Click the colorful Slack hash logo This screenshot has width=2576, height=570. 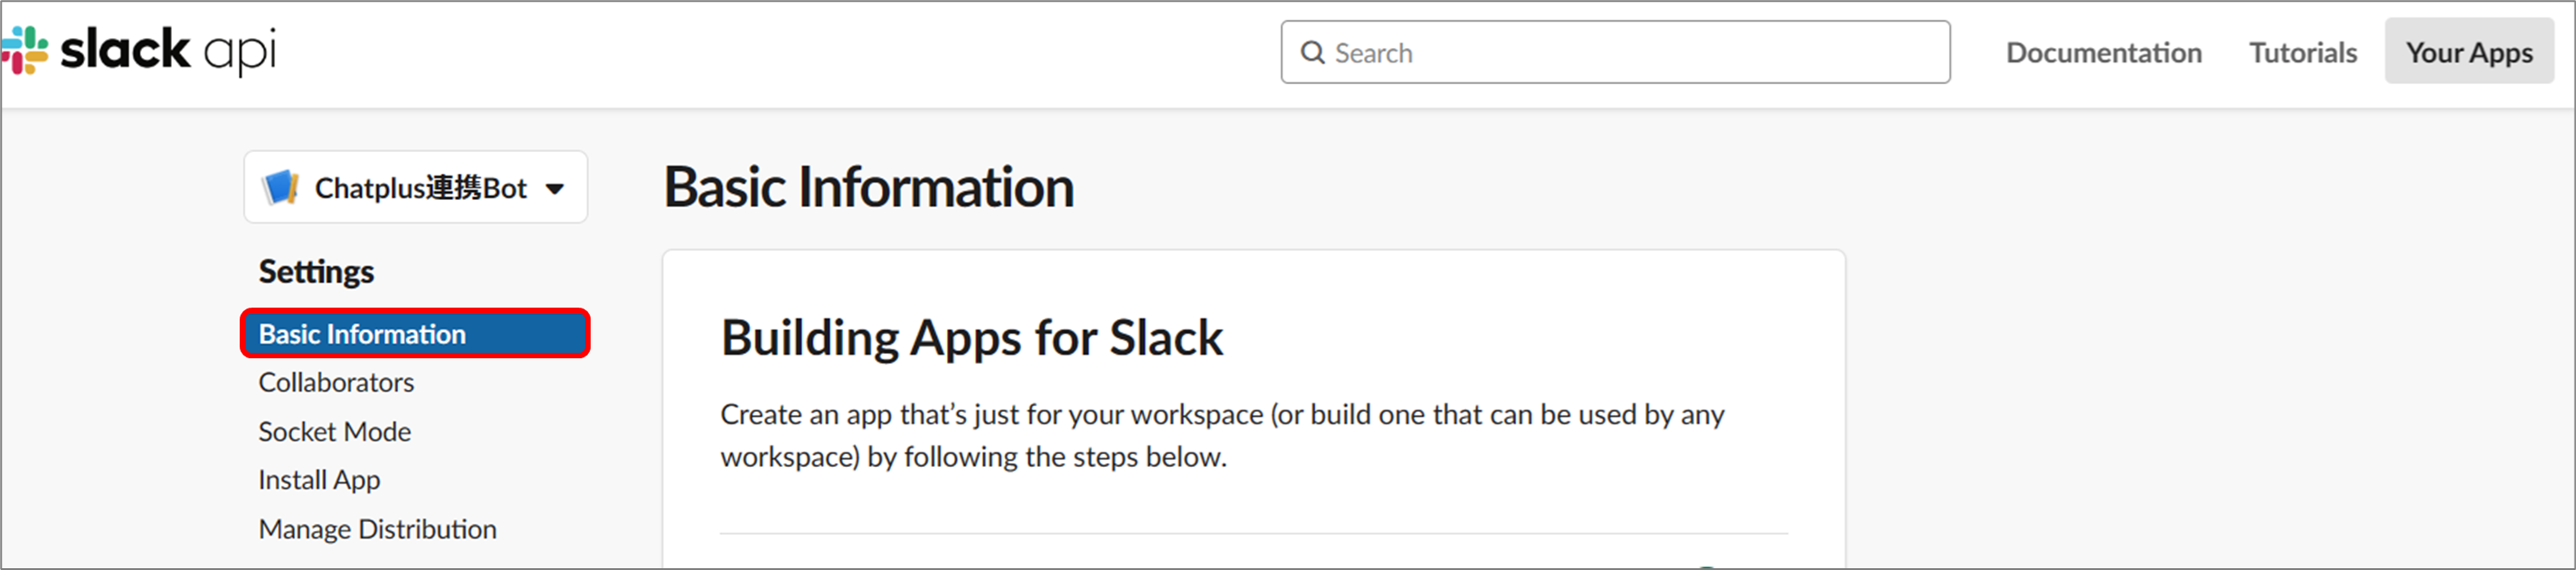25,50
